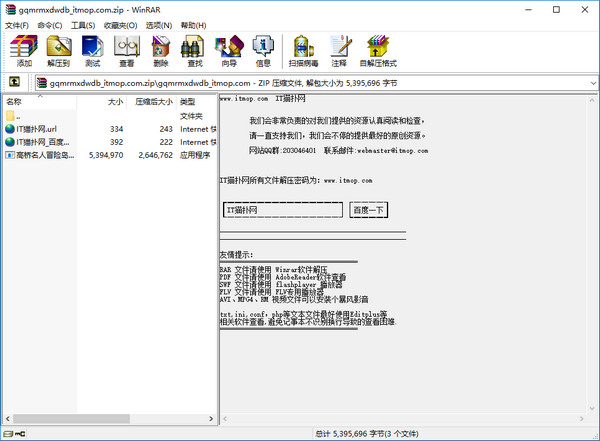Open the Find (查找) binoculars tool

[195, 51]
